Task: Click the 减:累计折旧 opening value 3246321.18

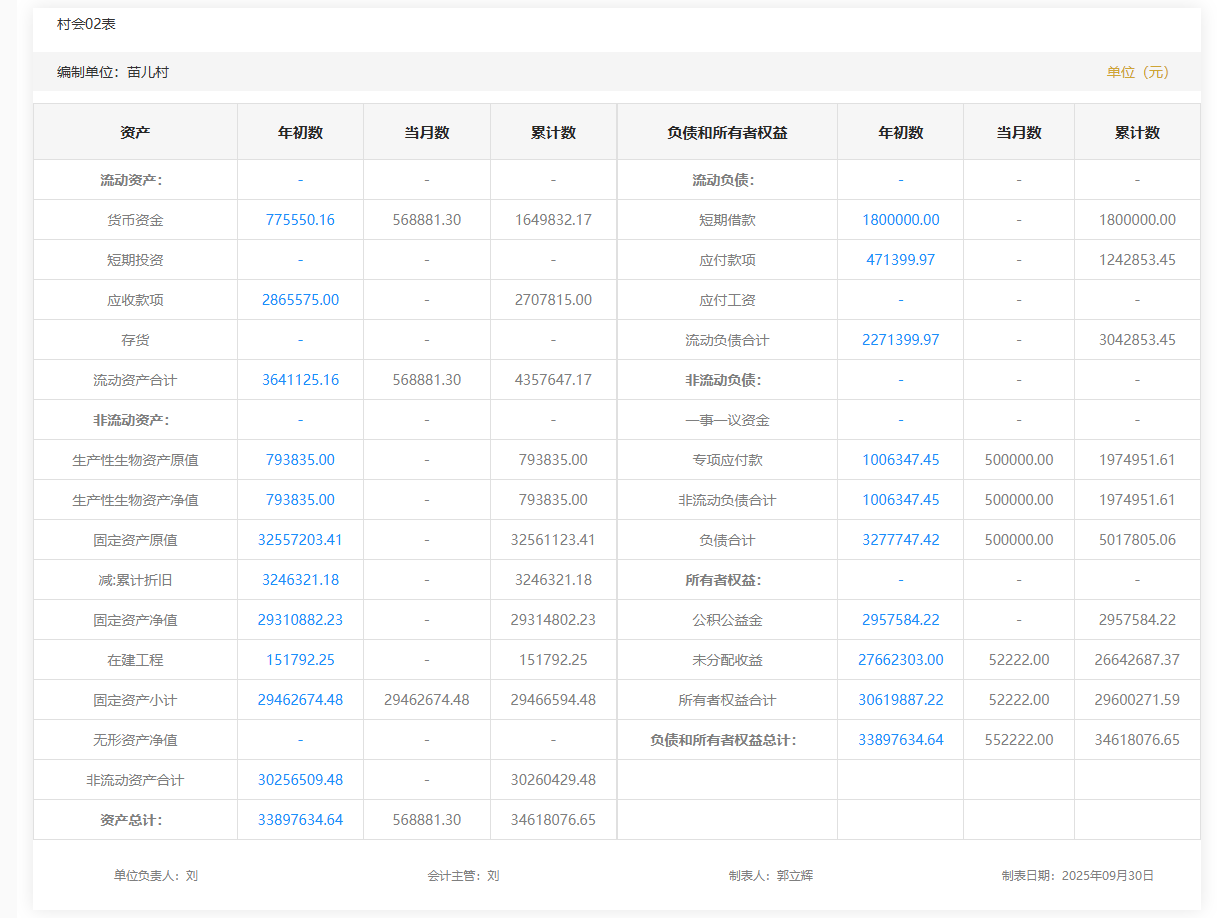Action: point(300,580)
